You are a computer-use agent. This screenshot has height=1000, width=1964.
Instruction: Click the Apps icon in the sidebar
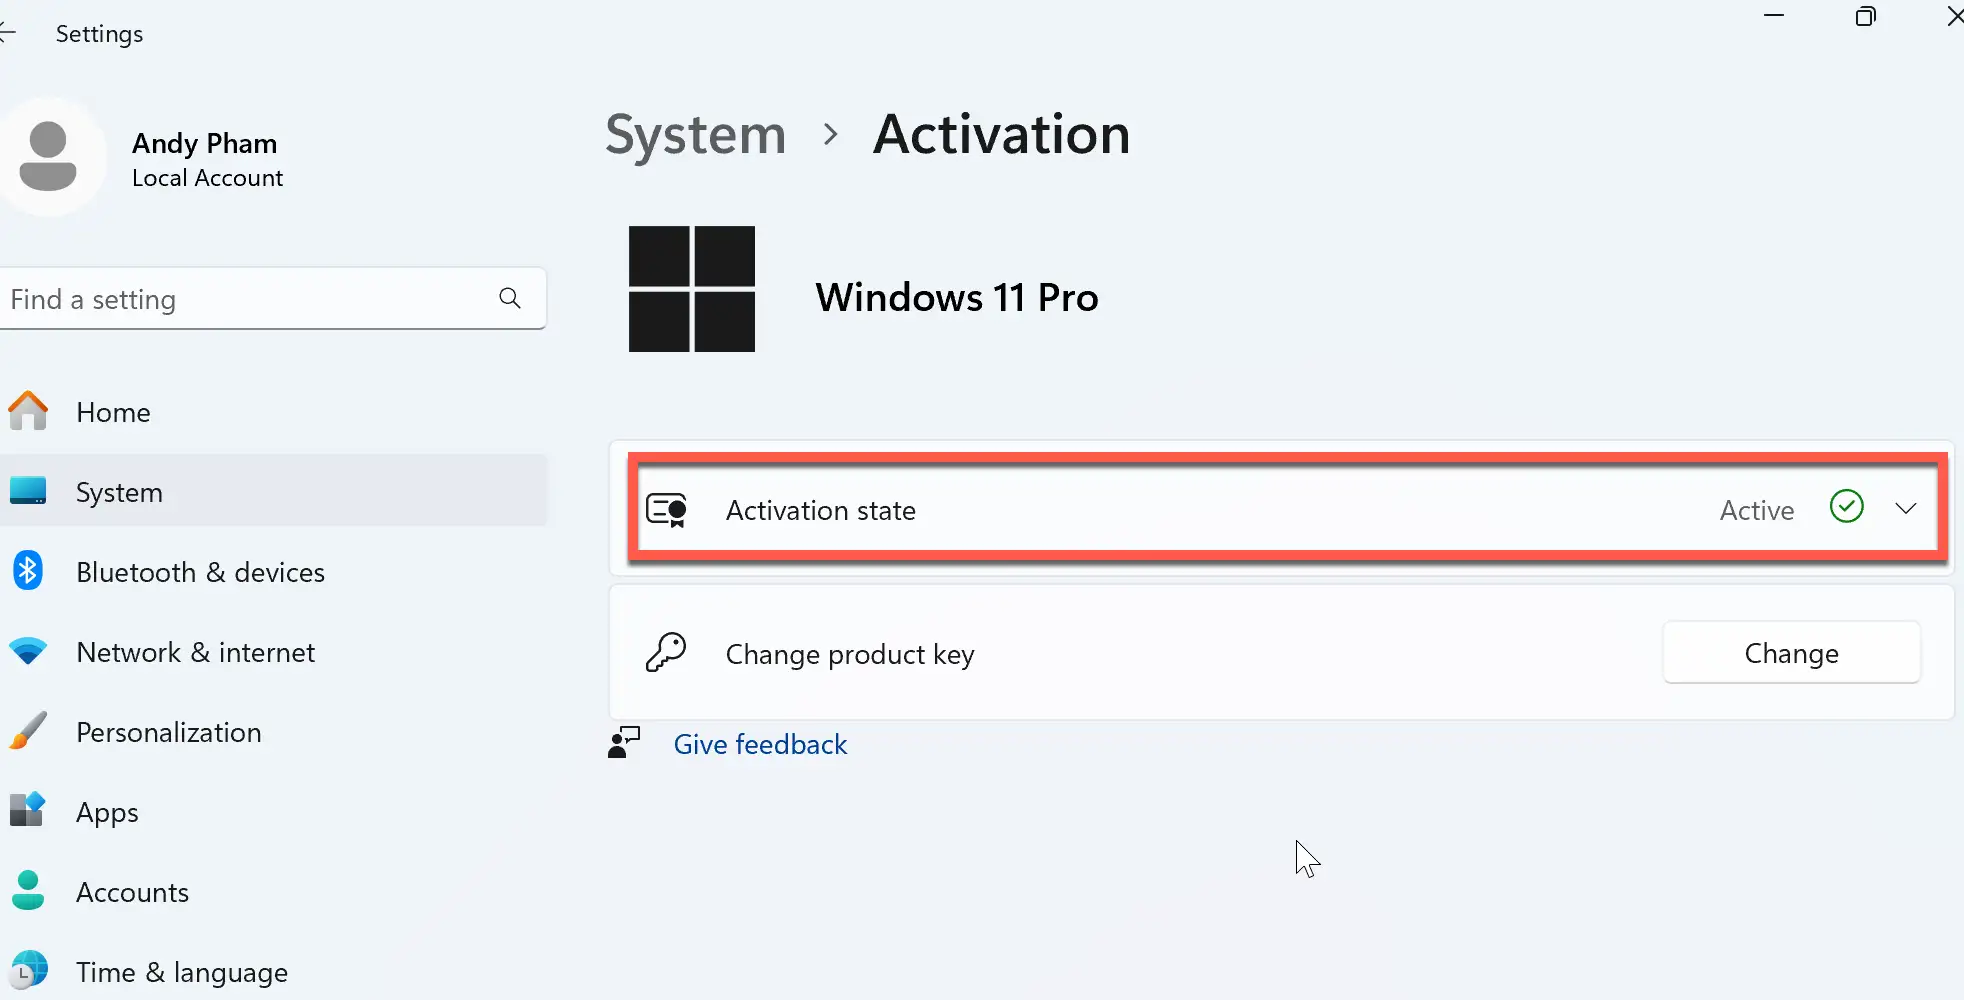point(28,810)
